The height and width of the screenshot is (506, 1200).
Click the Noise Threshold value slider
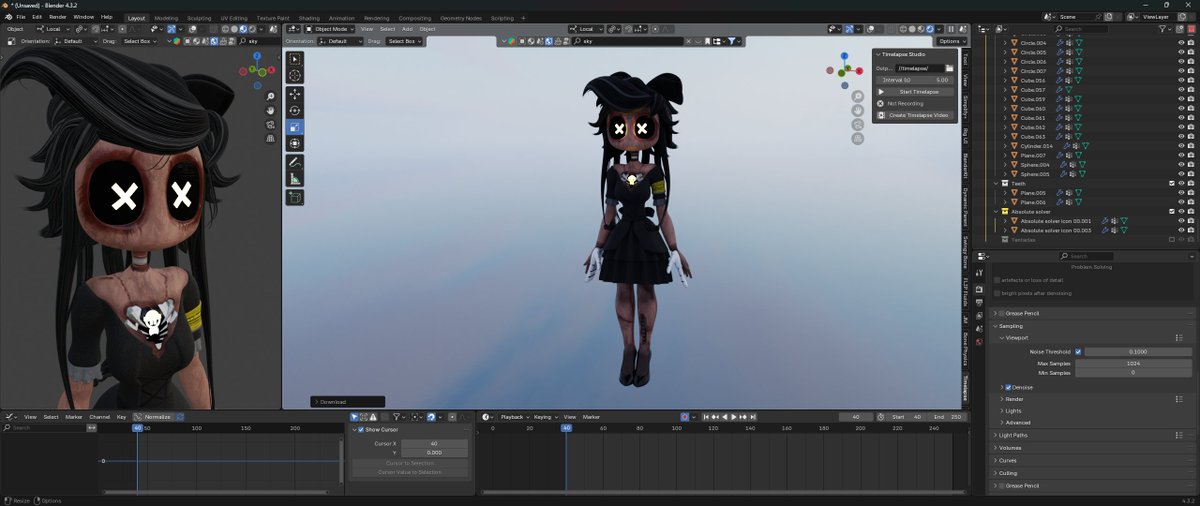(1137, 352)
